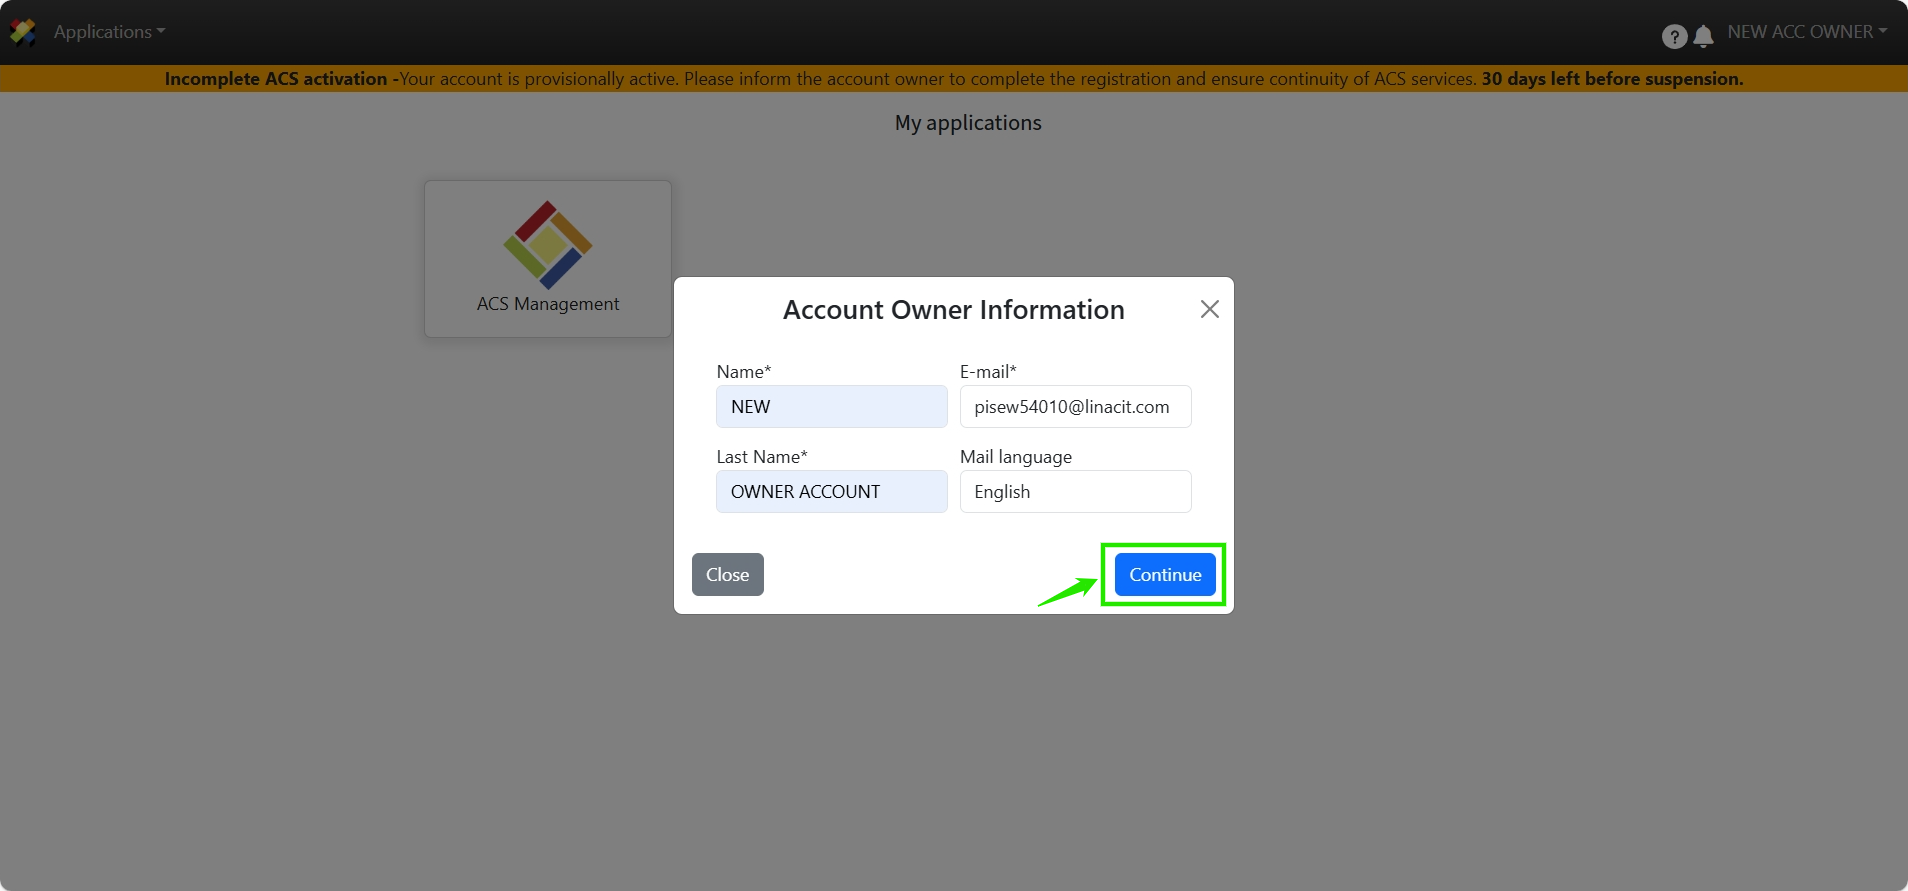Select the E-mail address field

click(x=1075, y=407)
